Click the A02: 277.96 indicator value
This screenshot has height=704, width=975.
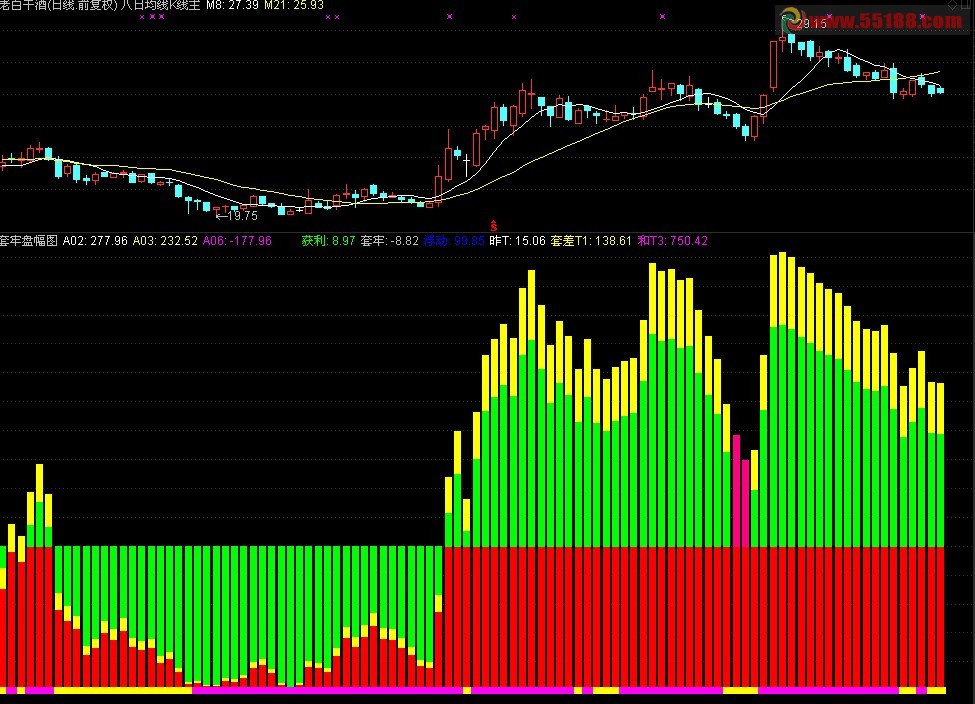[95, 241]
